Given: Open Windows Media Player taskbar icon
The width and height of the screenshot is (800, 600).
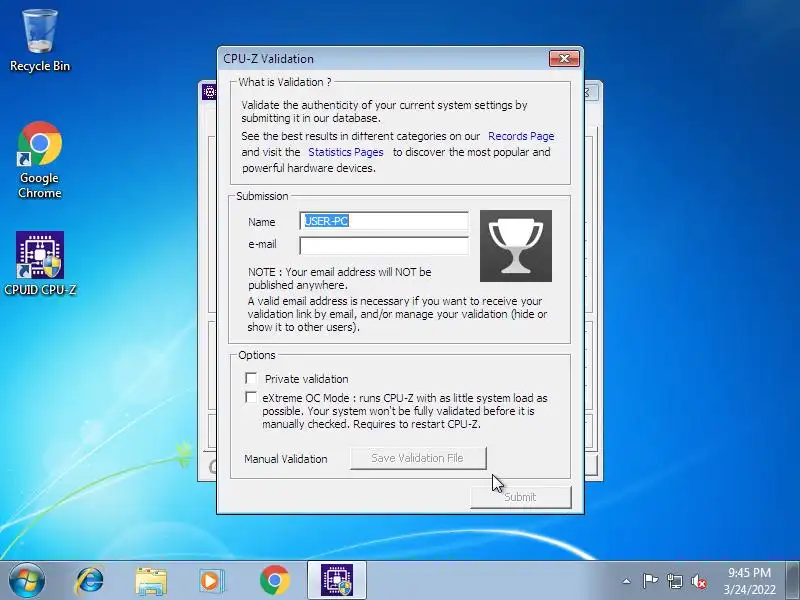Looking at the screenshot, I should [211, 581].
